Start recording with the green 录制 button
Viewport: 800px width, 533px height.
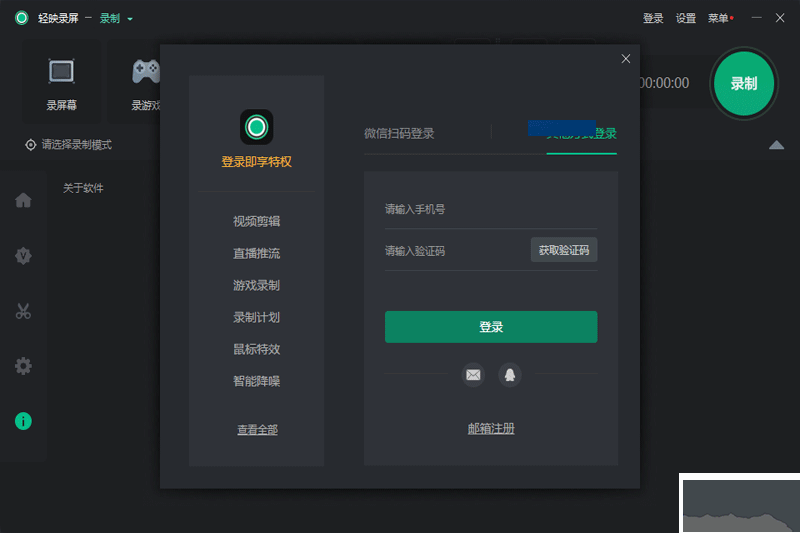[743, 83]
